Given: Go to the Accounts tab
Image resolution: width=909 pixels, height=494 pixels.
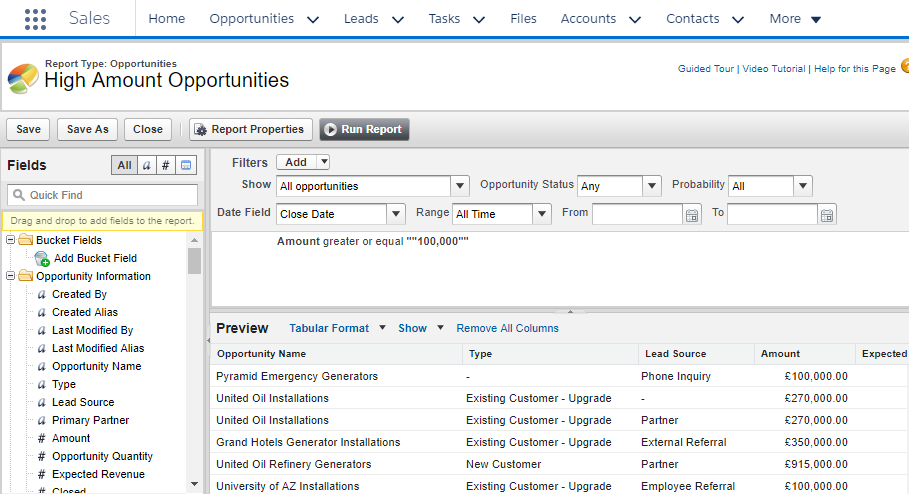Looking at the screenshot, I should tap(588, 19).
